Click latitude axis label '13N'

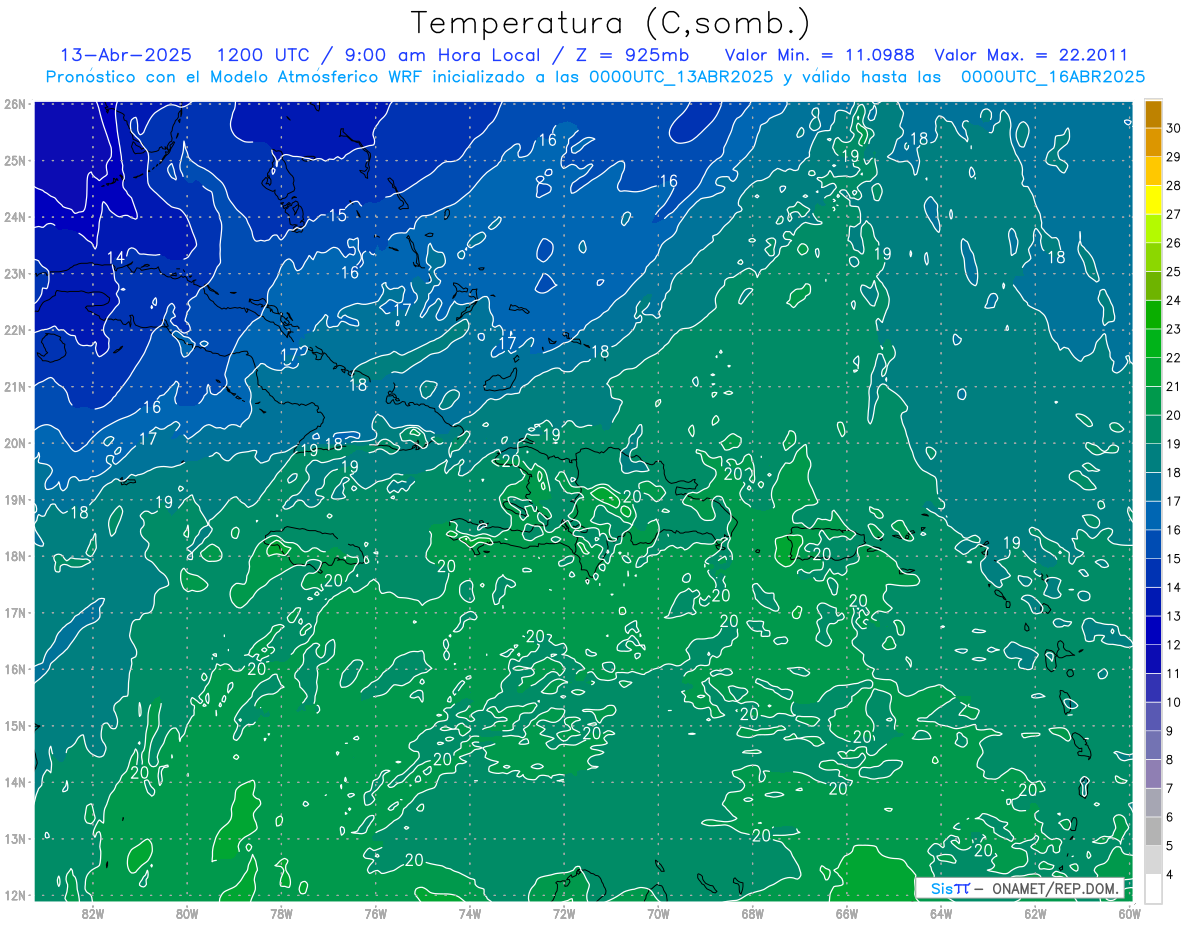click(x=15, y=838)
